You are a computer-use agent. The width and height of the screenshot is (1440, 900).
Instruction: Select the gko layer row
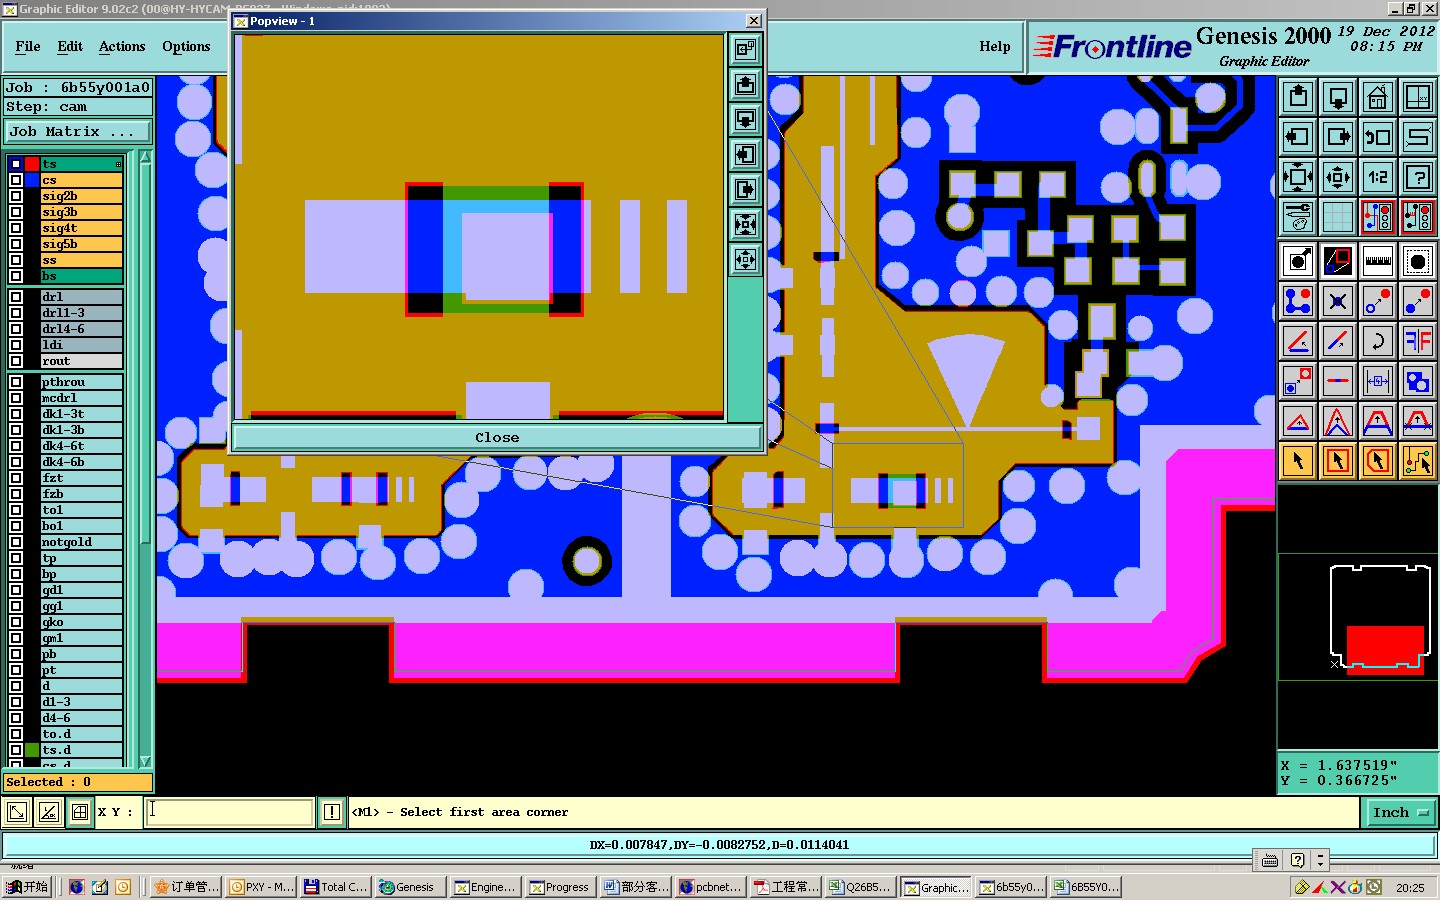coord(81,622)
